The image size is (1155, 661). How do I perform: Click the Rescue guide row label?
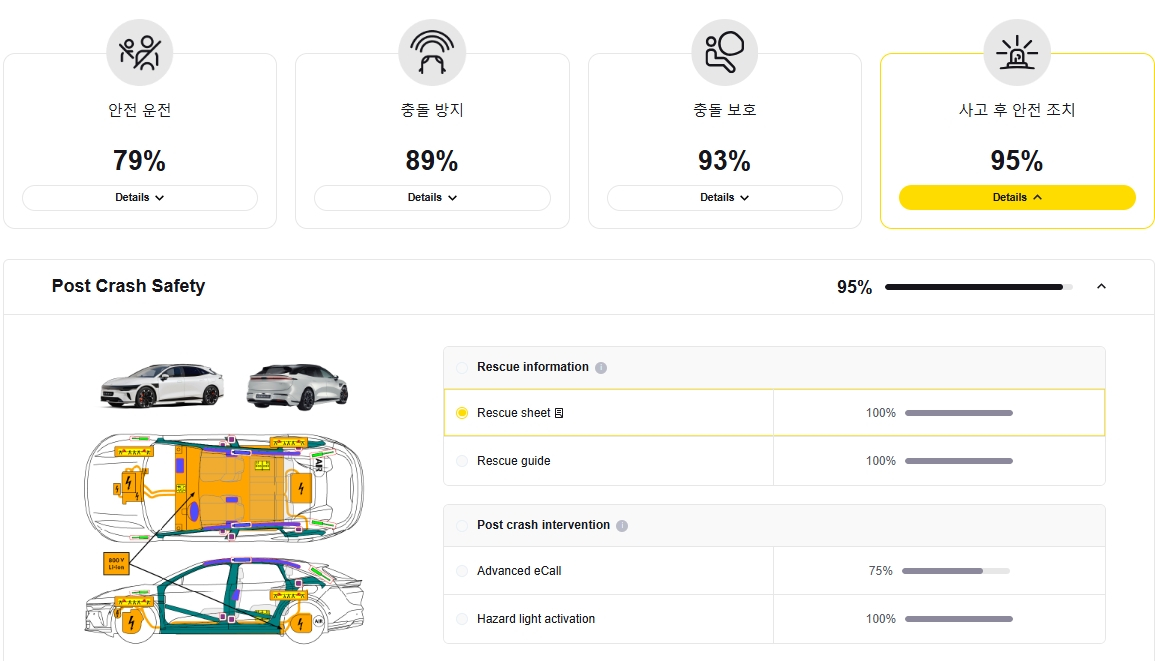click(513, 461)
